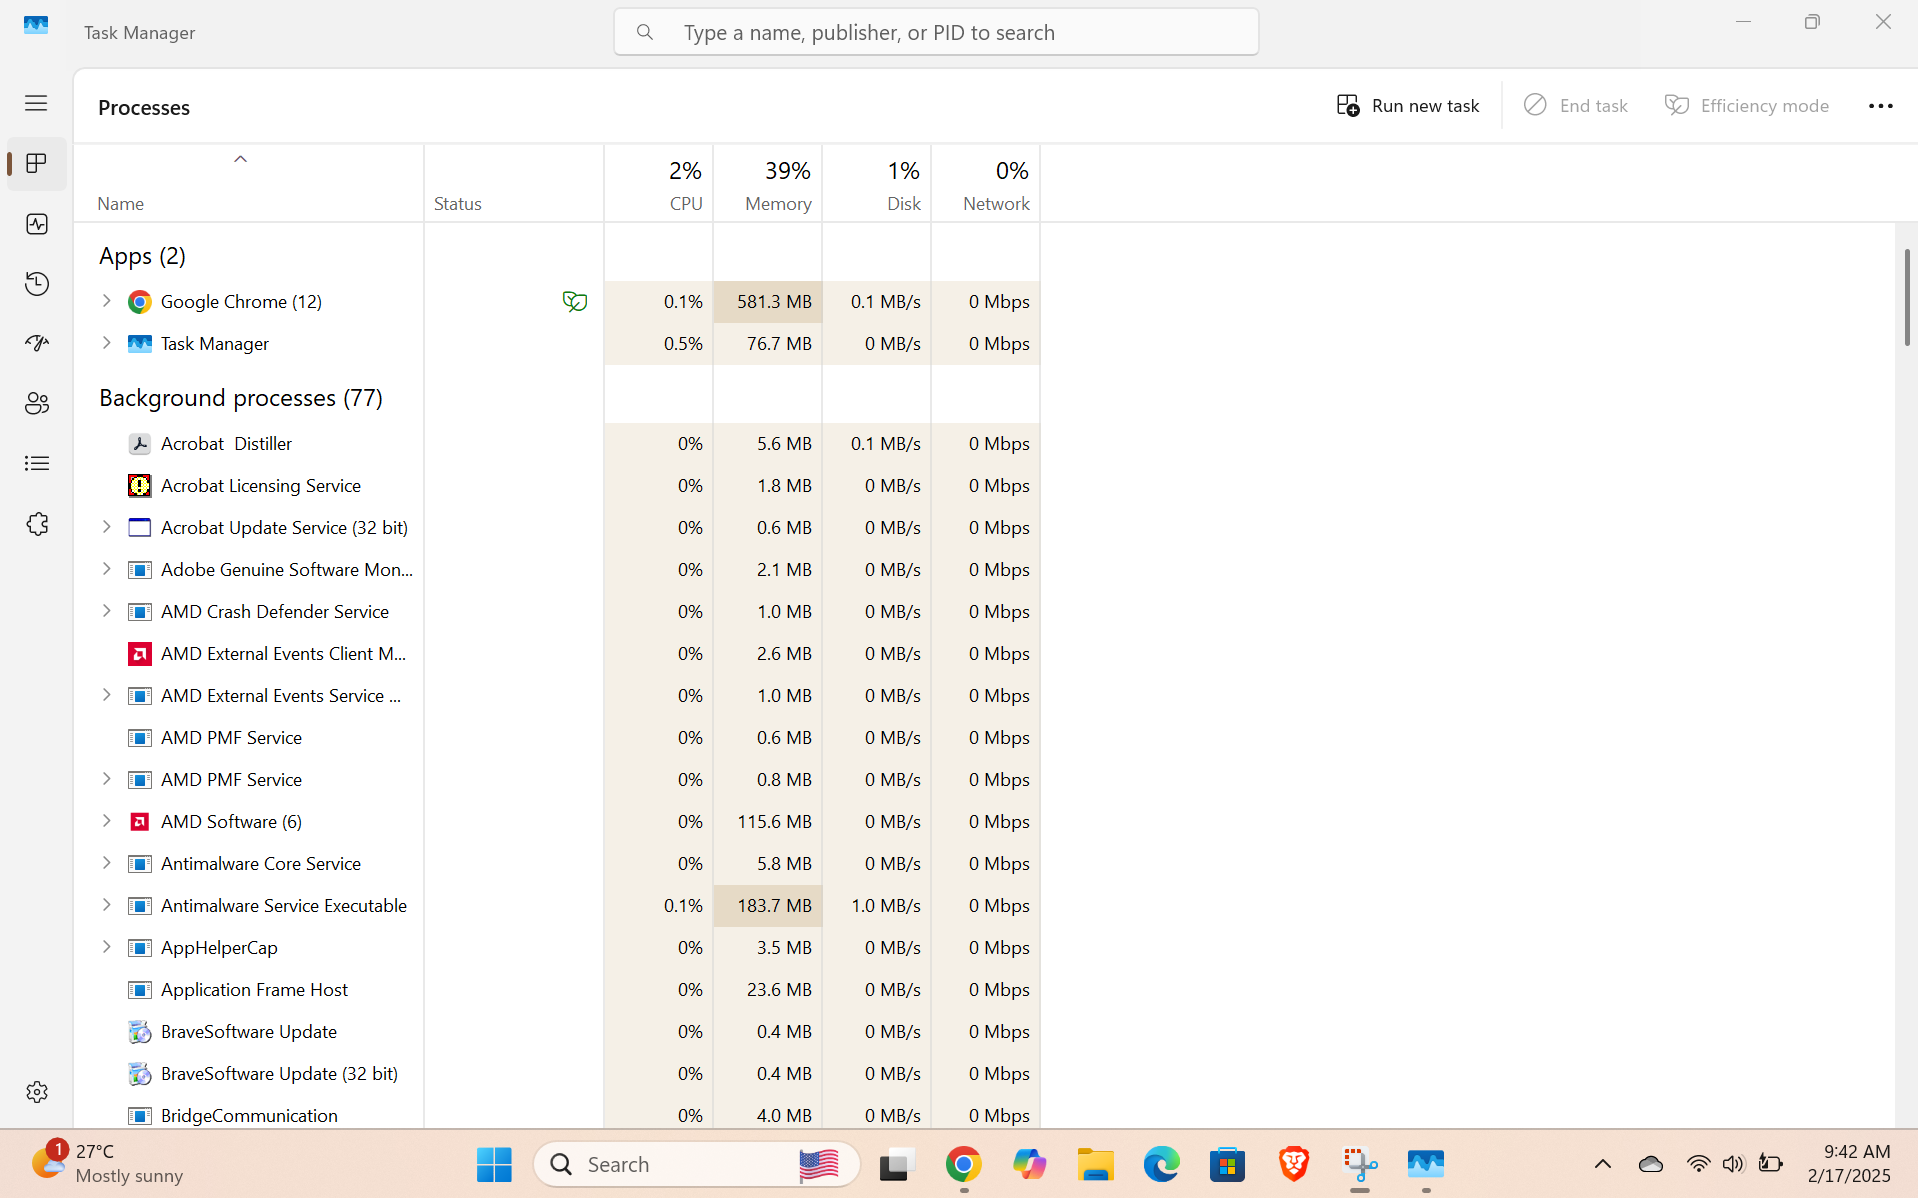Select the BridgeCommunication process row

pos(558,1115)
